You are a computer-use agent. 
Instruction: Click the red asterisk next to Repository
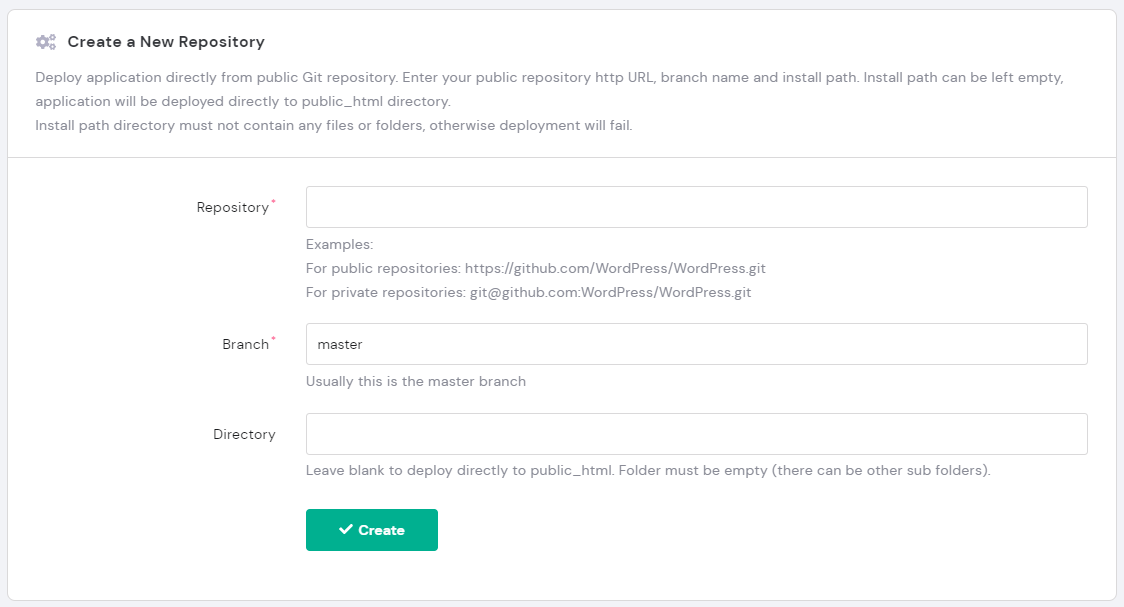pos(274,203)
